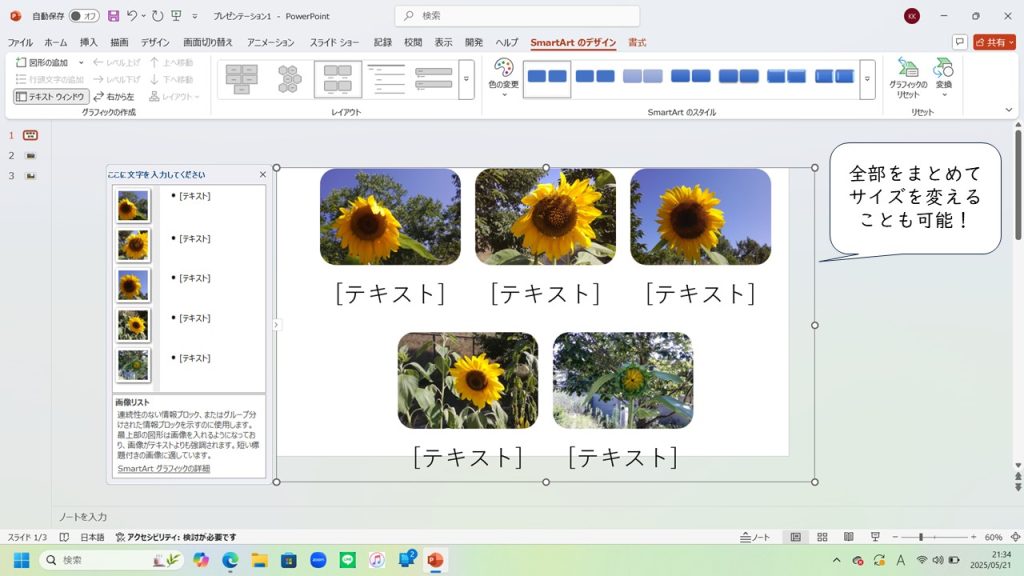Select the hexagon cluster layout thumbnail
Screen dimensions: 1024x576
[289, 79]
